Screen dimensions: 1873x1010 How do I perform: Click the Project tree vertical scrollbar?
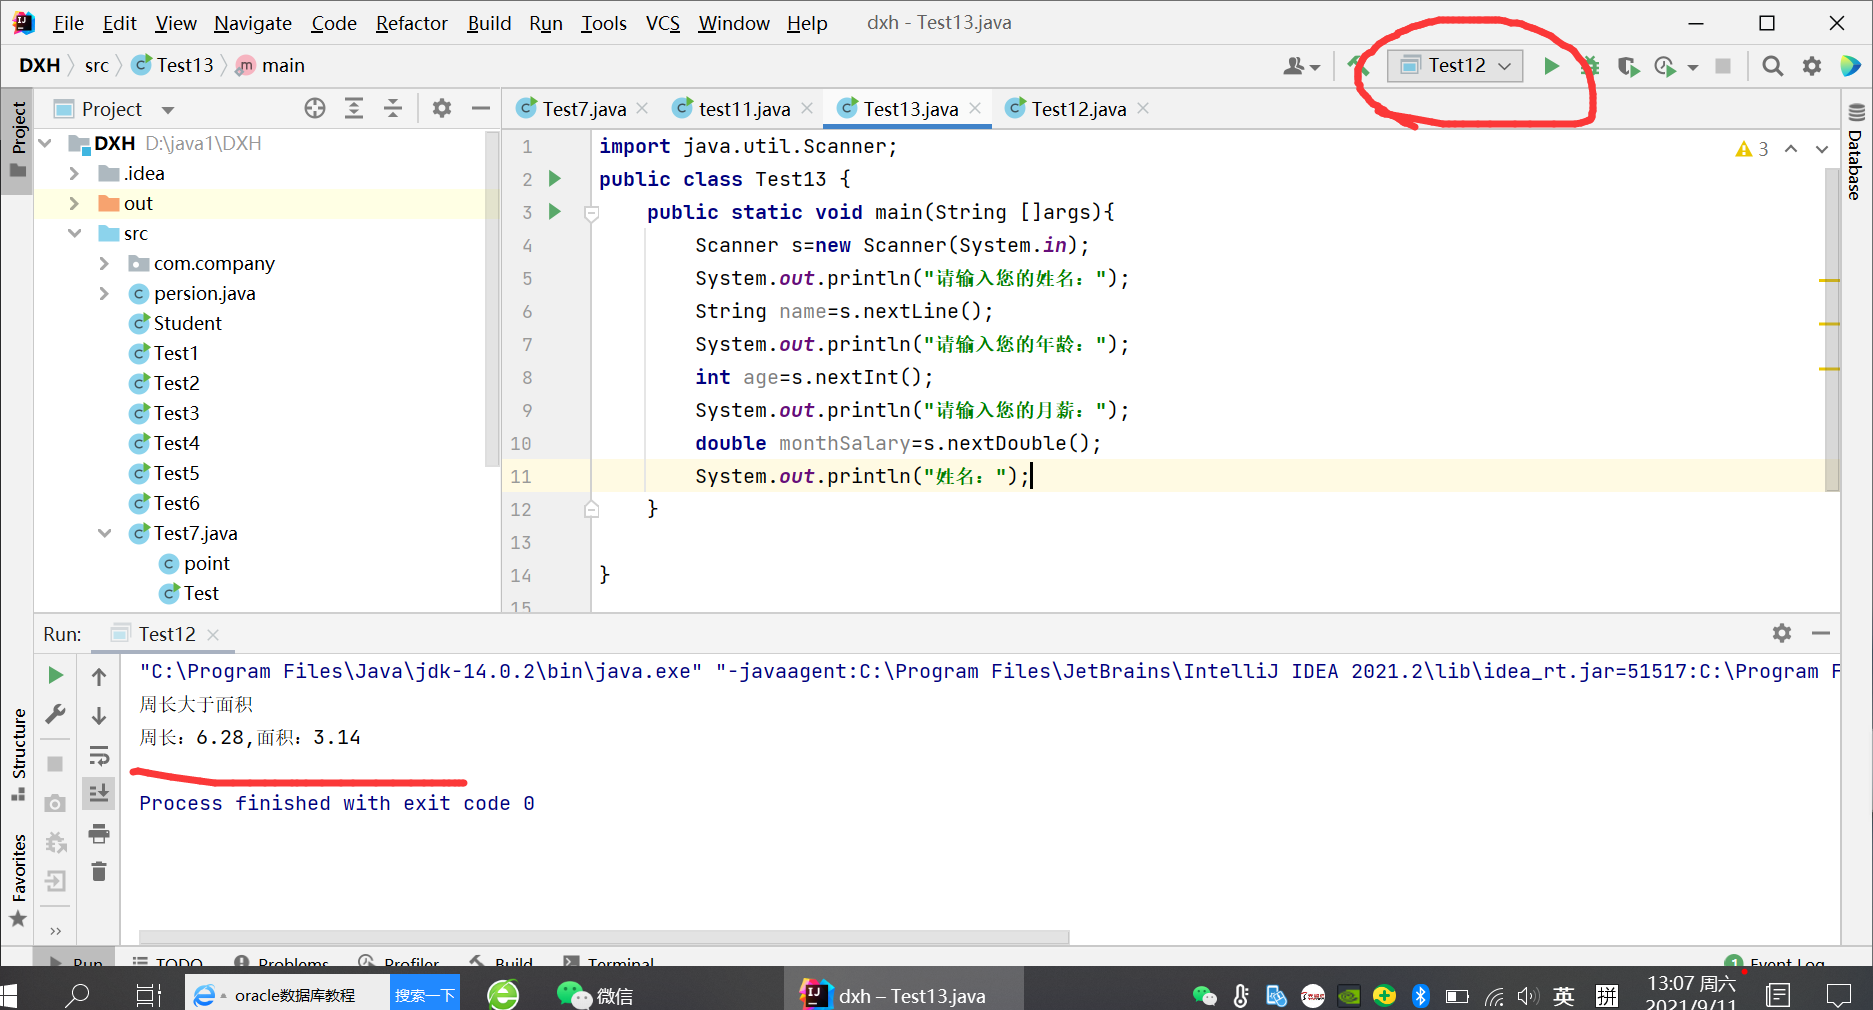(491, 300)
